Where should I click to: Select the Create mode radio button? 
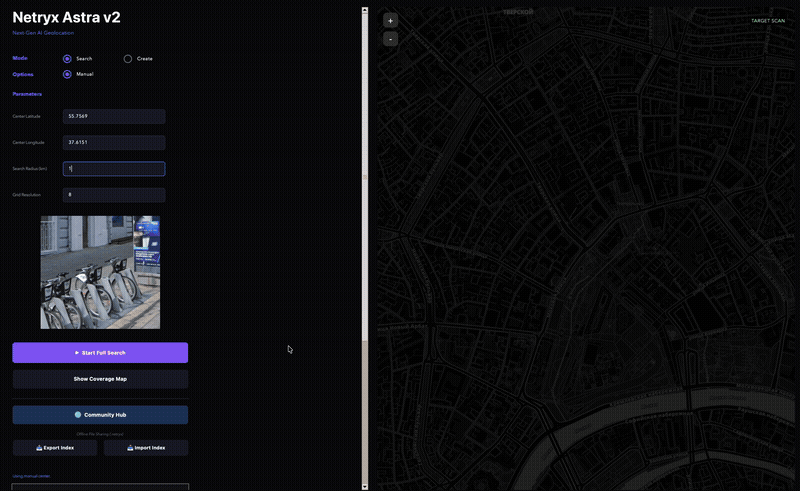pos(128,59)
